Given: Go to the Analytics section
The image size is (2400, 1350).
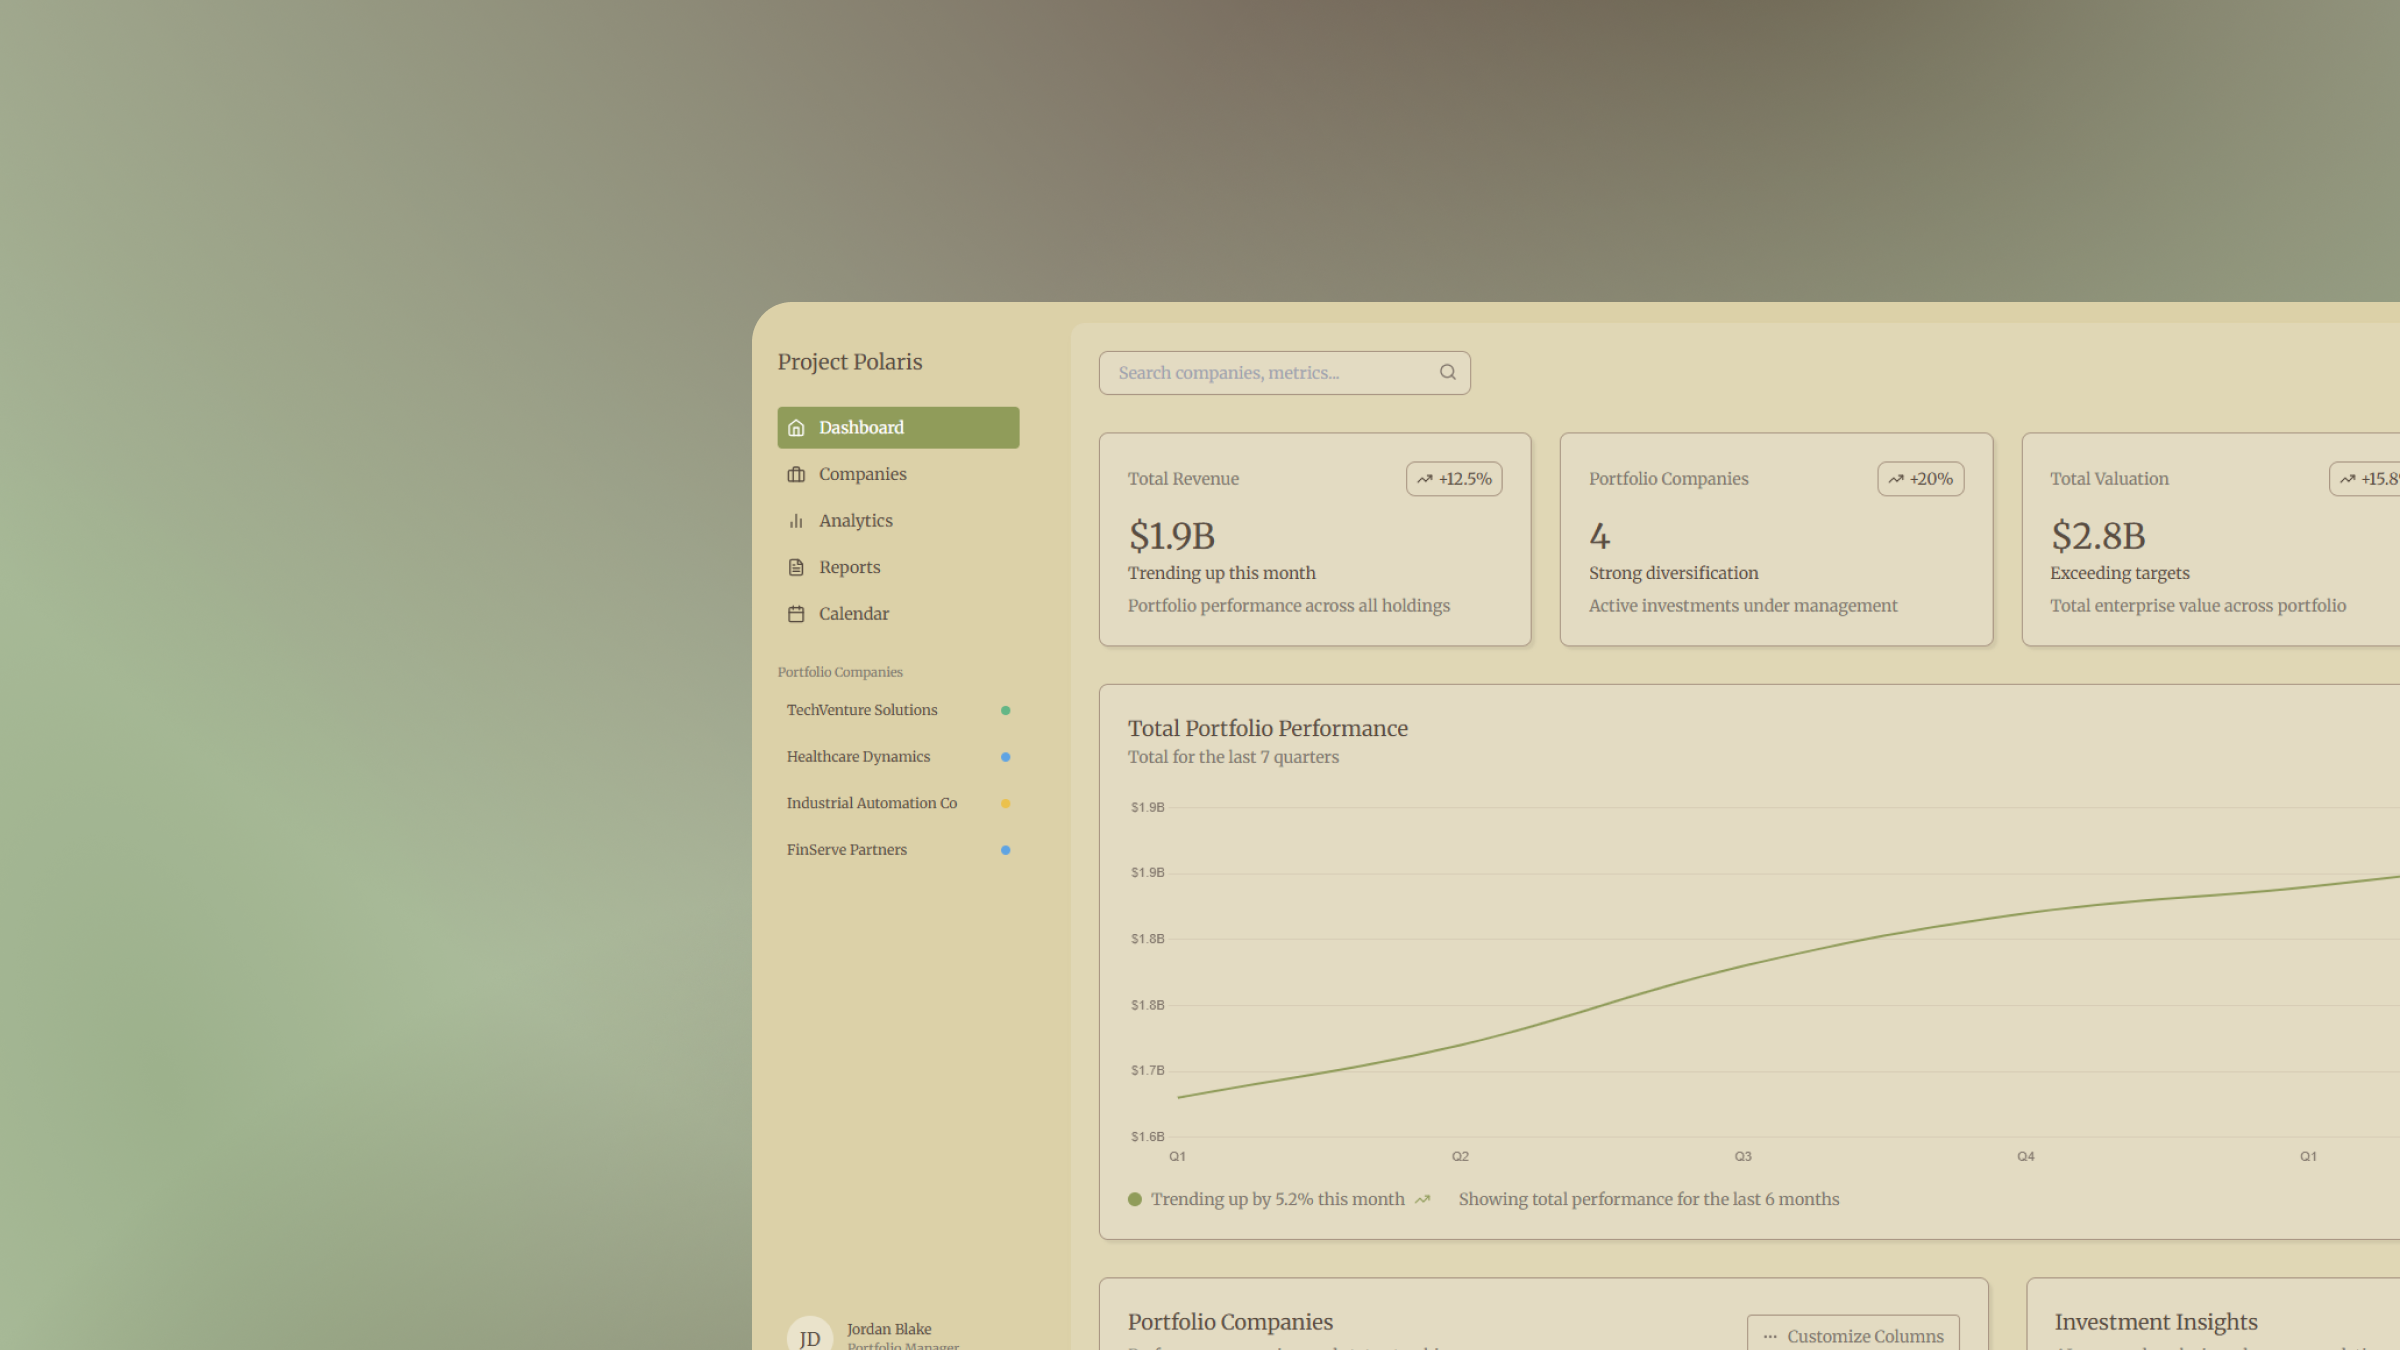Looking at the screenshot, I should 855,521.
